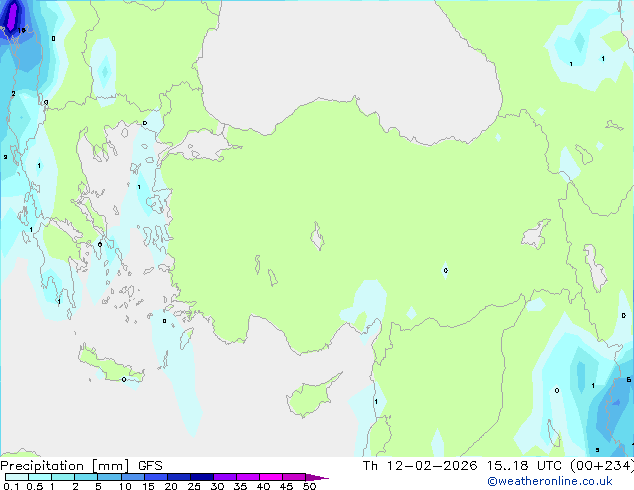Image resolution: width=634 pixels, height=490 pixels.
Task: Click the '20' label on the legend scale
Action: coord(171,486)
